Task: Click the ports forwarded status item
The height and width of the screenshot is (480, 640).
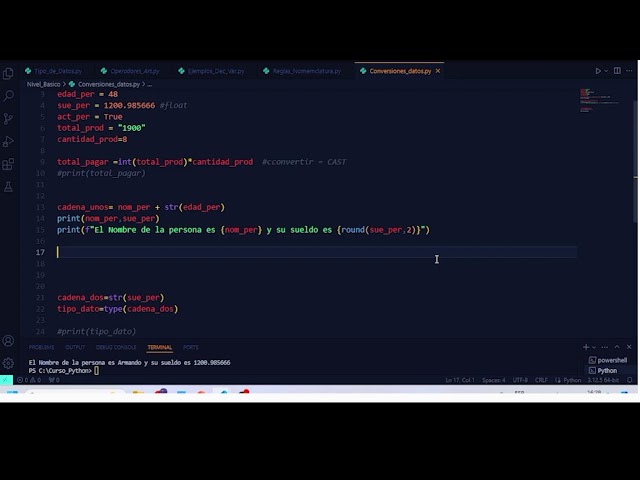Action: [54, 380]
